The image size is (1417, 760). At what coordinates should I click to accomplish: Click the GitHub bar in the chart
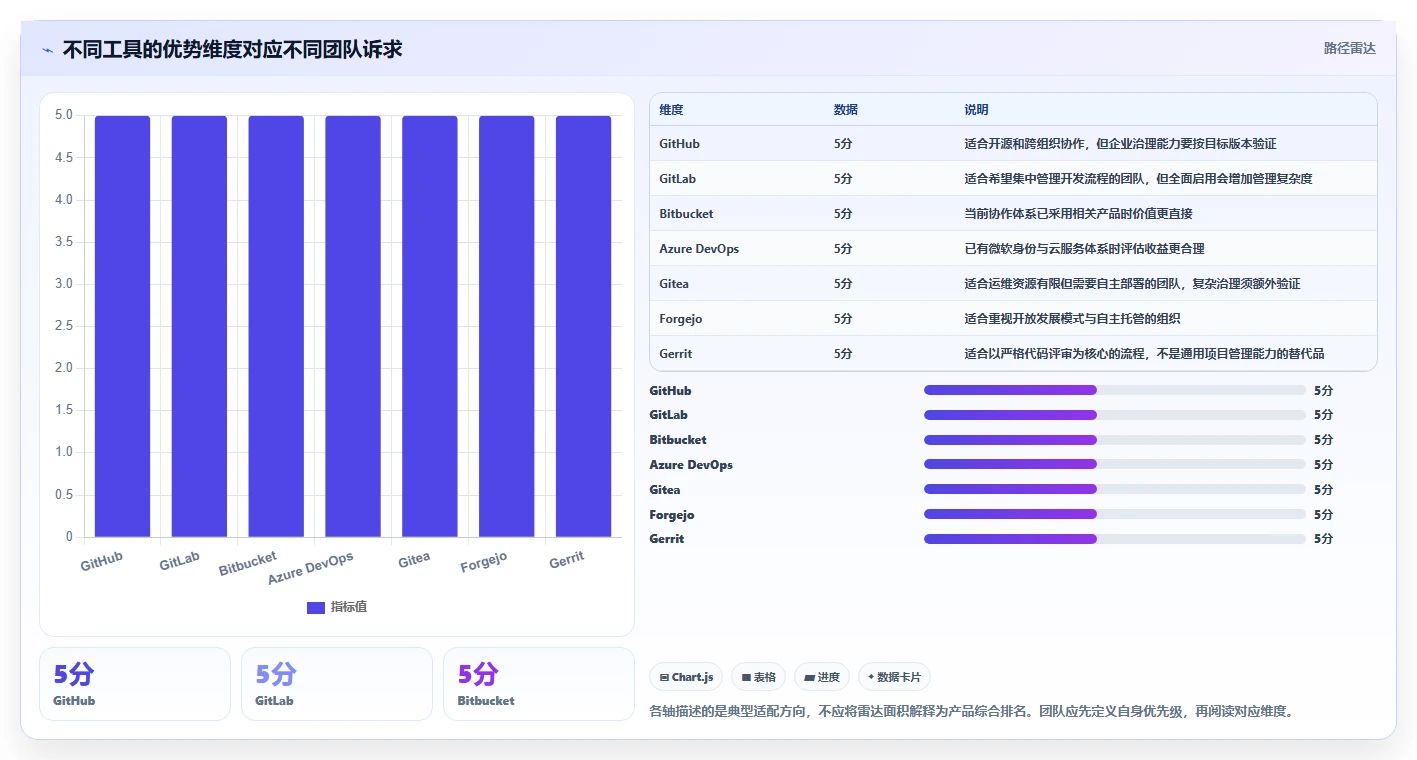point(123,326)
